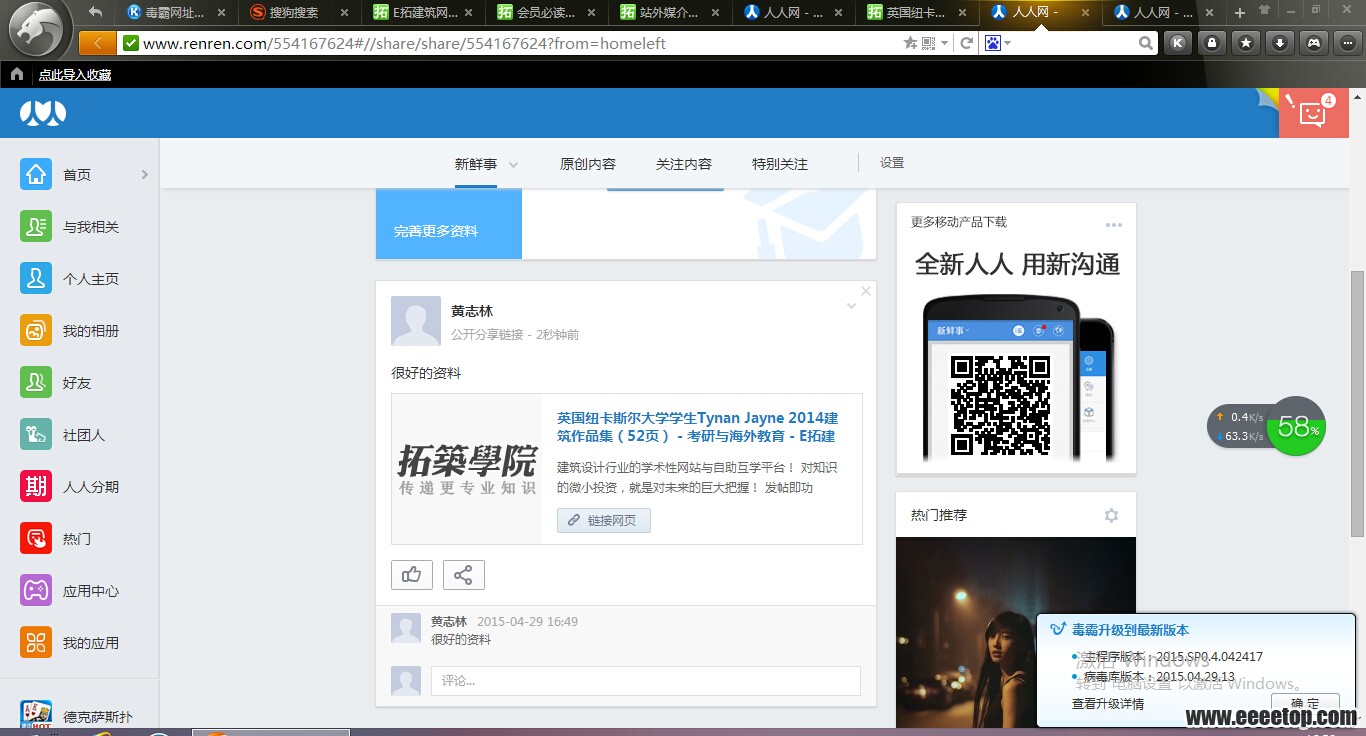Click the QR code in mobile download panel
1366x736 pixels.
(x=1000, y=405)
